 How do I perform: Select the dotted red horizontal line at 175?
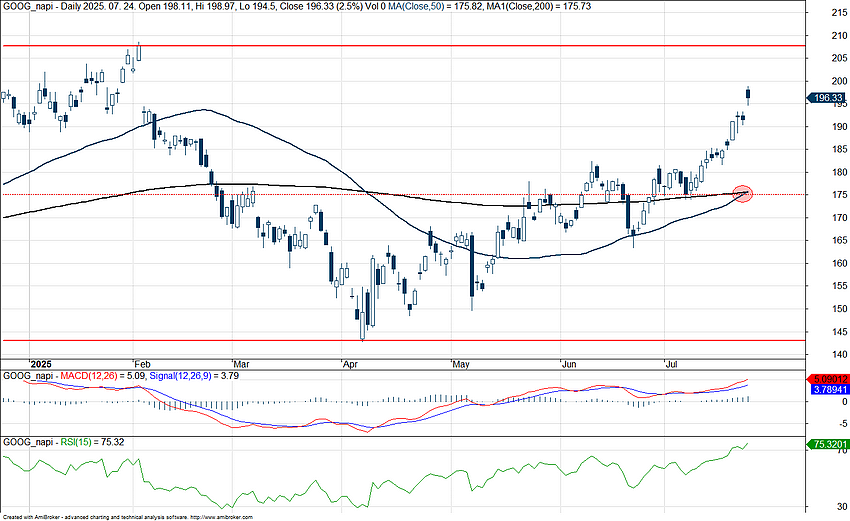(403, 194)
